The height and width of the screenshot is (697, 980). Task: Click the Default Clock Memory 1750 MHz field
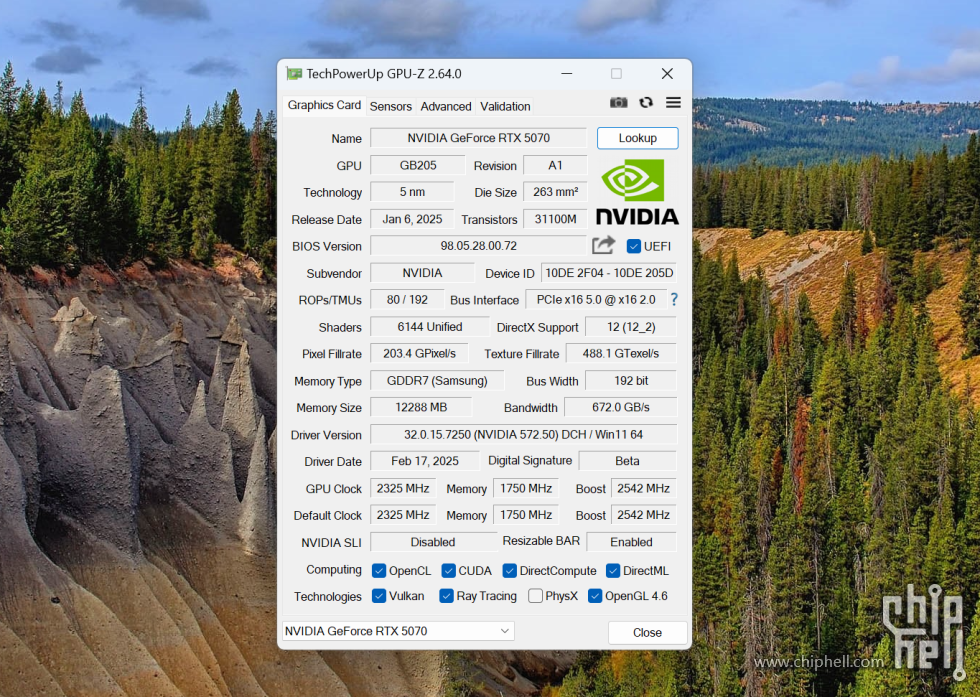pyautogui.click(x=526, y=515)
